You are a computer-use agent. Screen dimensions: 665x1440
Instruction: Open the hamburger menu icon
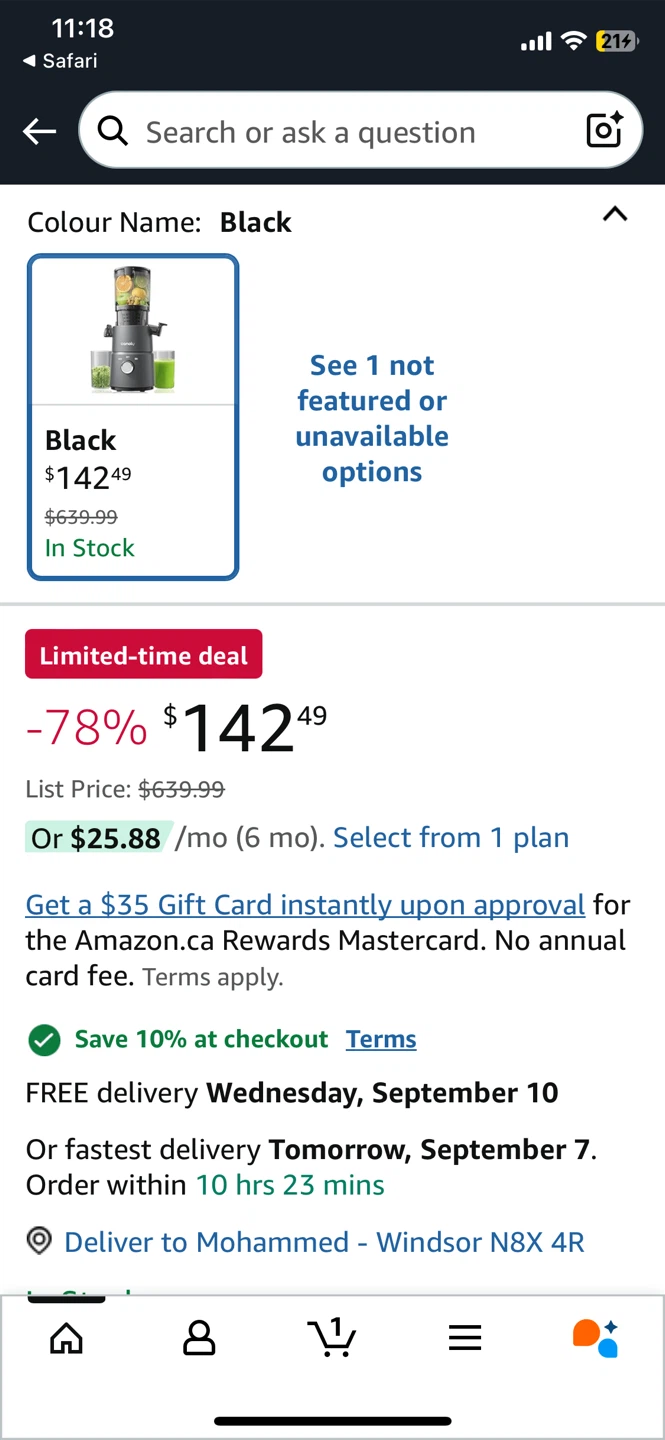465,1338
